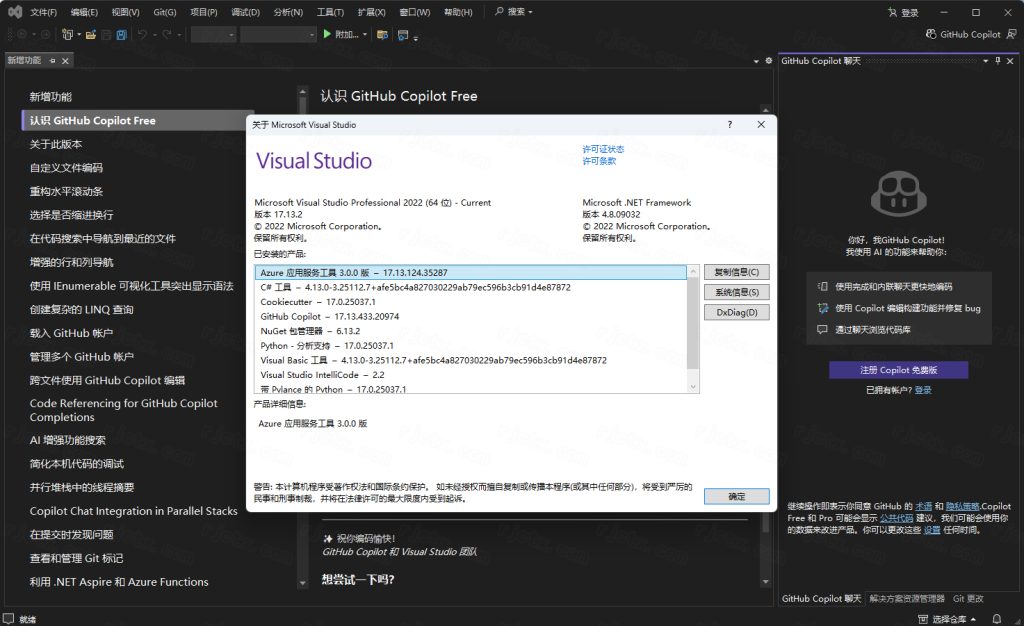This screenshot has width=1024, height=626.
Task: Click the search magnifier icon
Action: pyautogui.click(x=499, y=12)
